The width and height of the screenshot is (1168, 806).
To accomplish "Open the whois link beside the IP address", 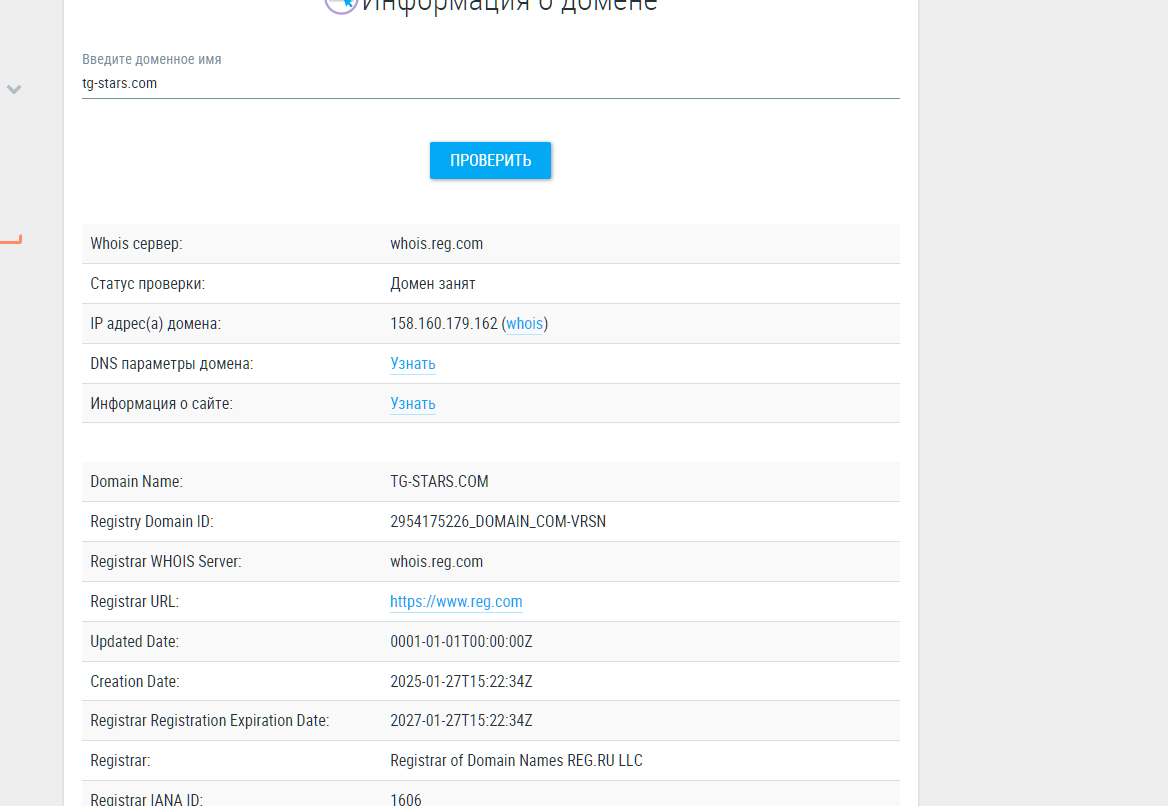I will [x=524, y=324].
